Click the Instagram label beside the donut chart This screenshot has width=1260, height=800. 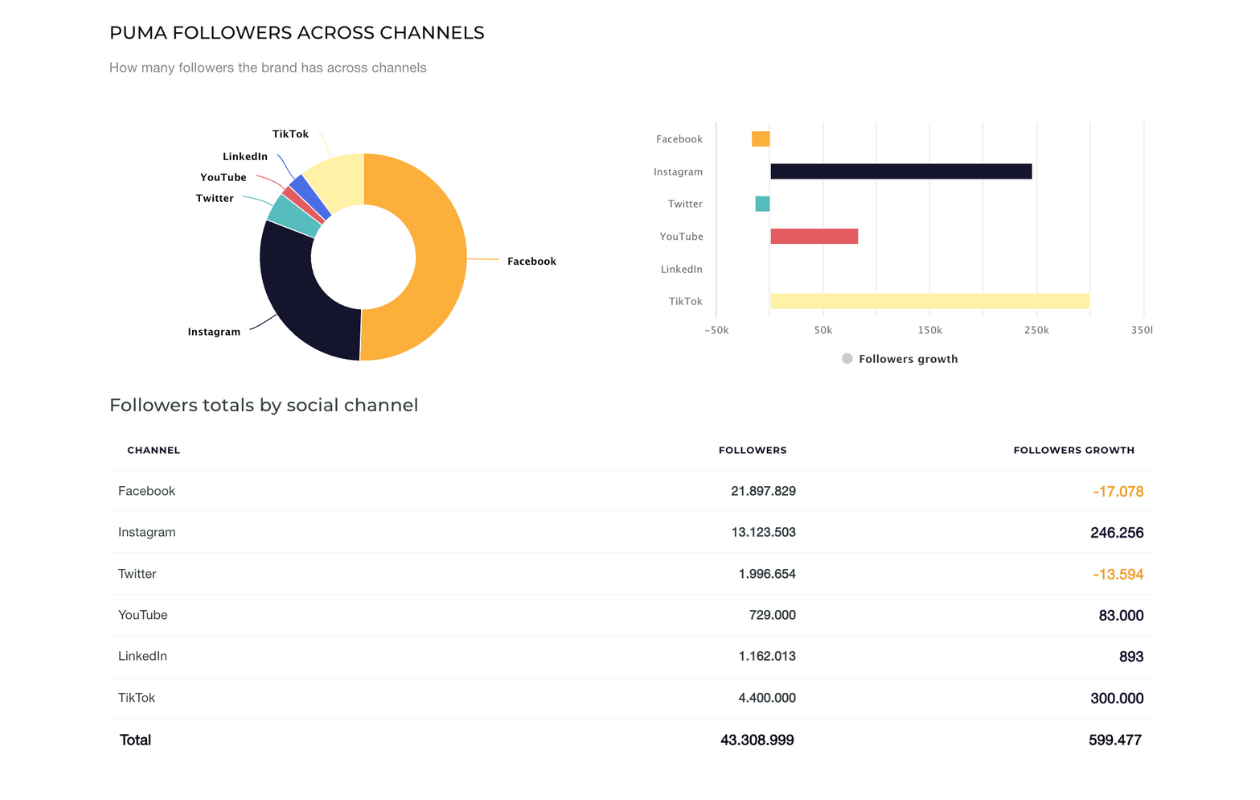point(214,332)
